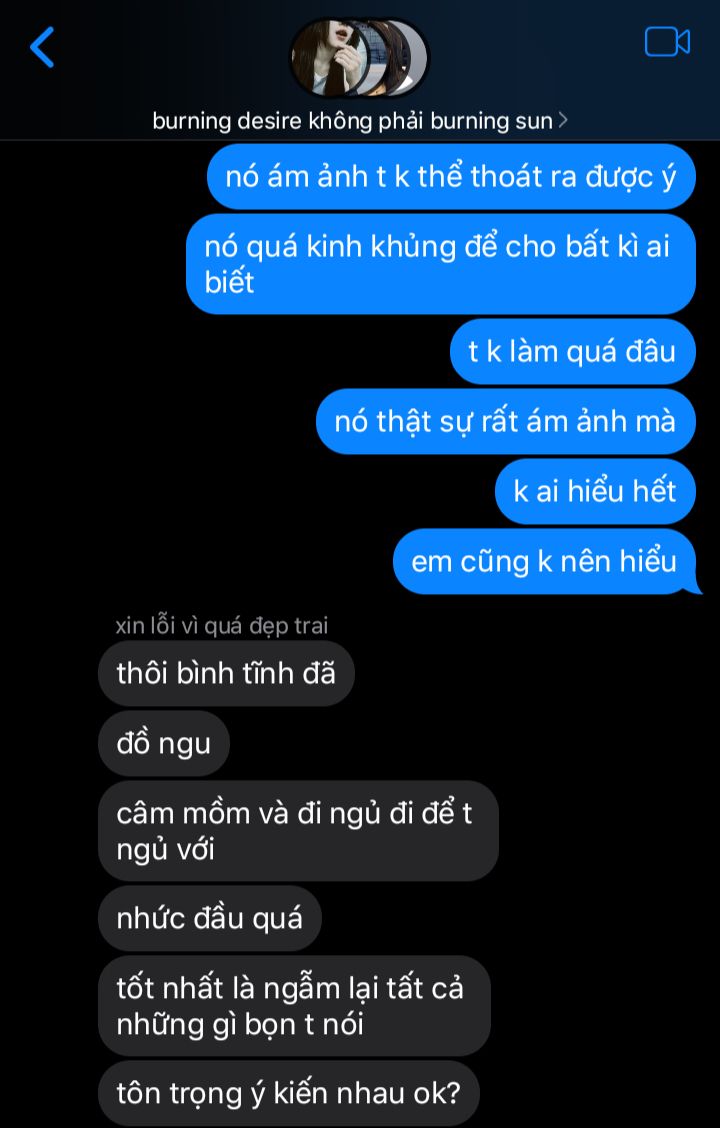Open sender name xin lỗi vì quá đẹp trai
The image size is (720, 1128).
[222, 626]
